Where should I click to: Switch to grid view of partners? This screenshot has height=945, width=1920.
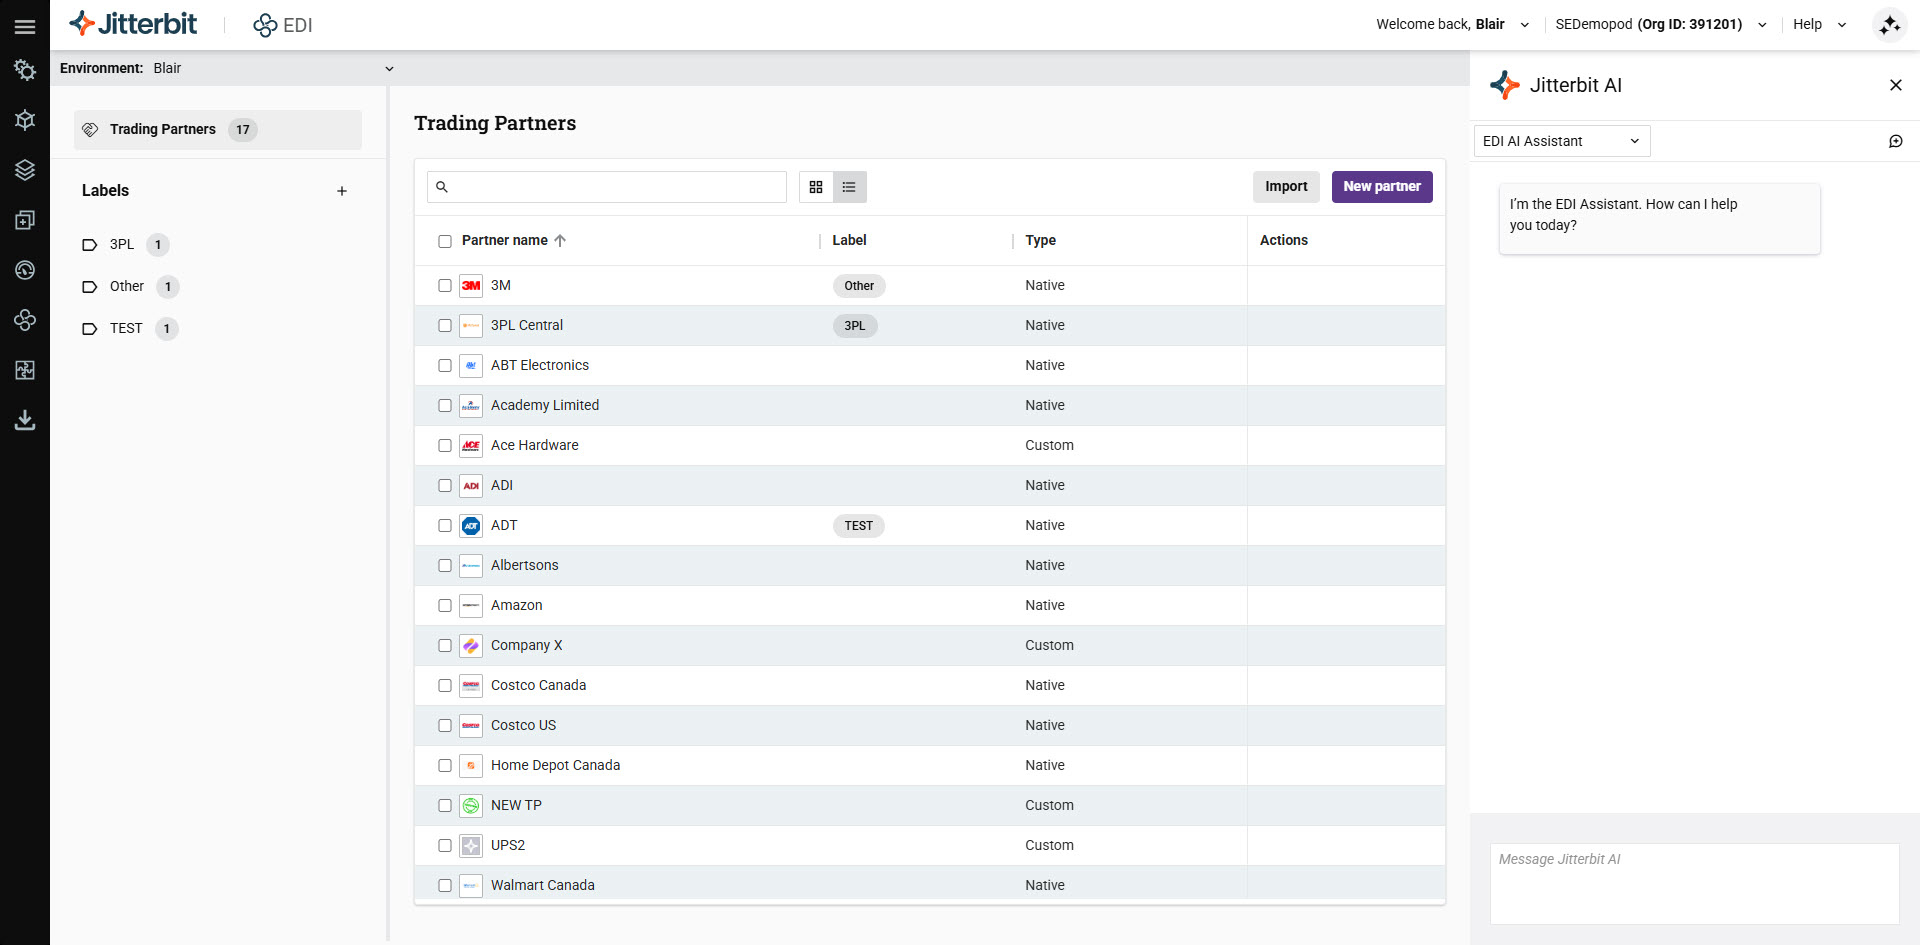pos(816,187)
